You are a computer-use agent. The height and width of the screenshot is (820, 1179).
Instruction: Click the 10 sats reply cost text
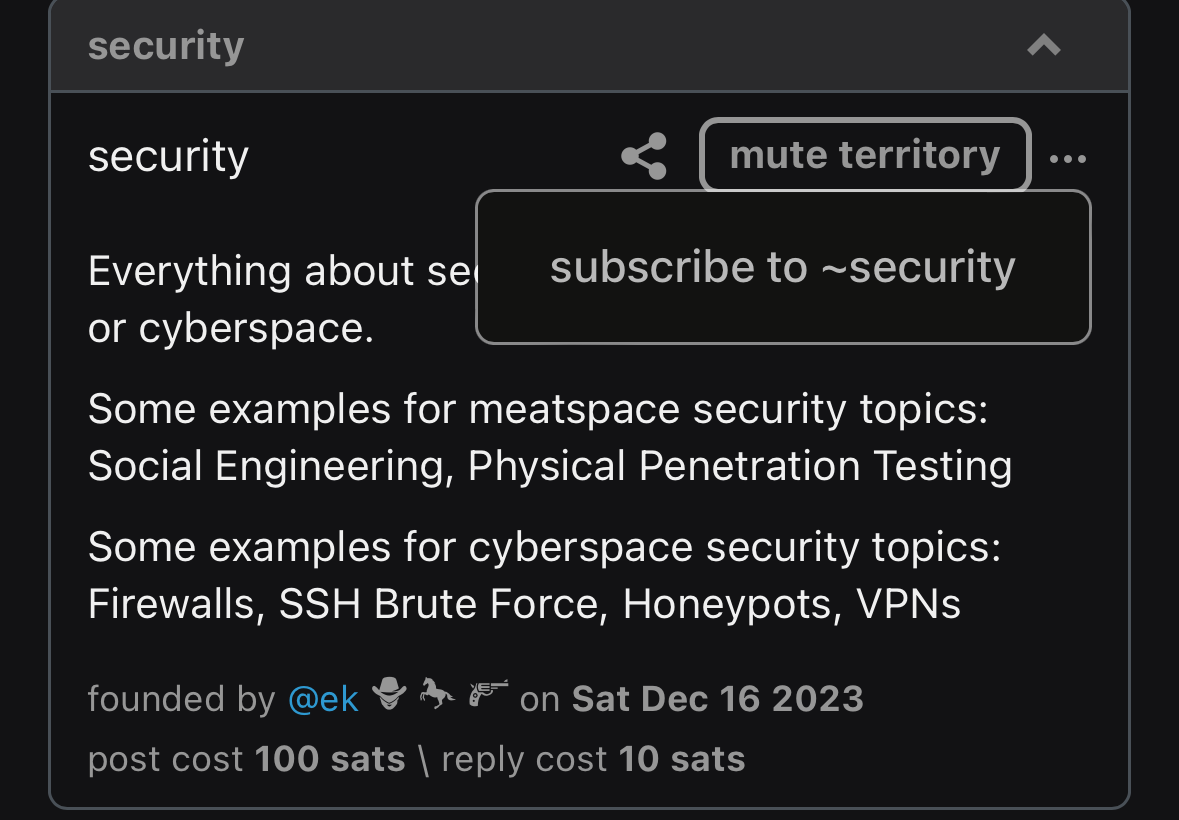coord(682,759)
